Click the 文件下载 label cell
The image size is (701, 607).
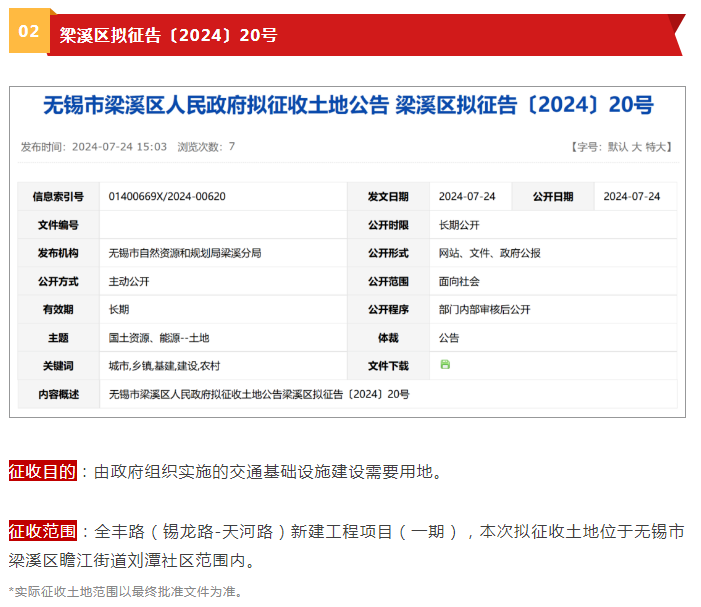[388, 366]
